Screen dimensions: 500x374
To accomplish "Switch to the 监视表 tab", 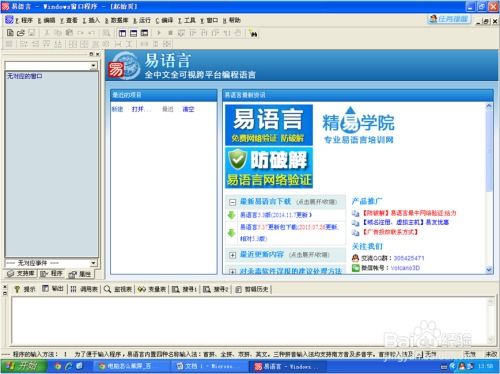I will click(118, 289).
